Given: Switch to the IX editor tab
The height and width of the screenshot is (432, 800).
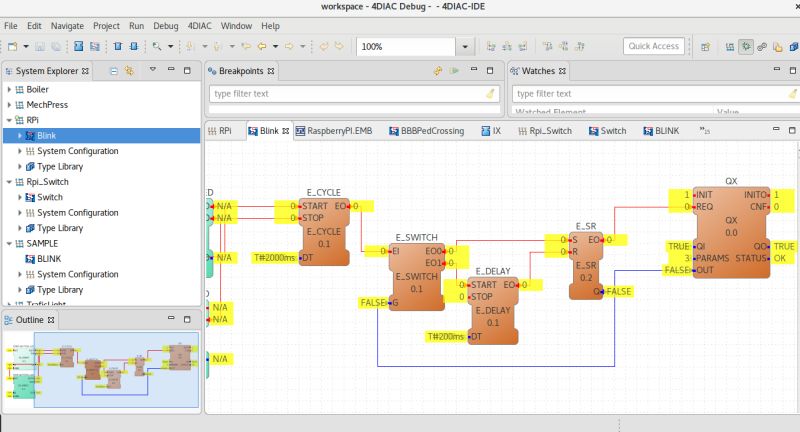Looking at the screenshot, I should tap(491, 131).
